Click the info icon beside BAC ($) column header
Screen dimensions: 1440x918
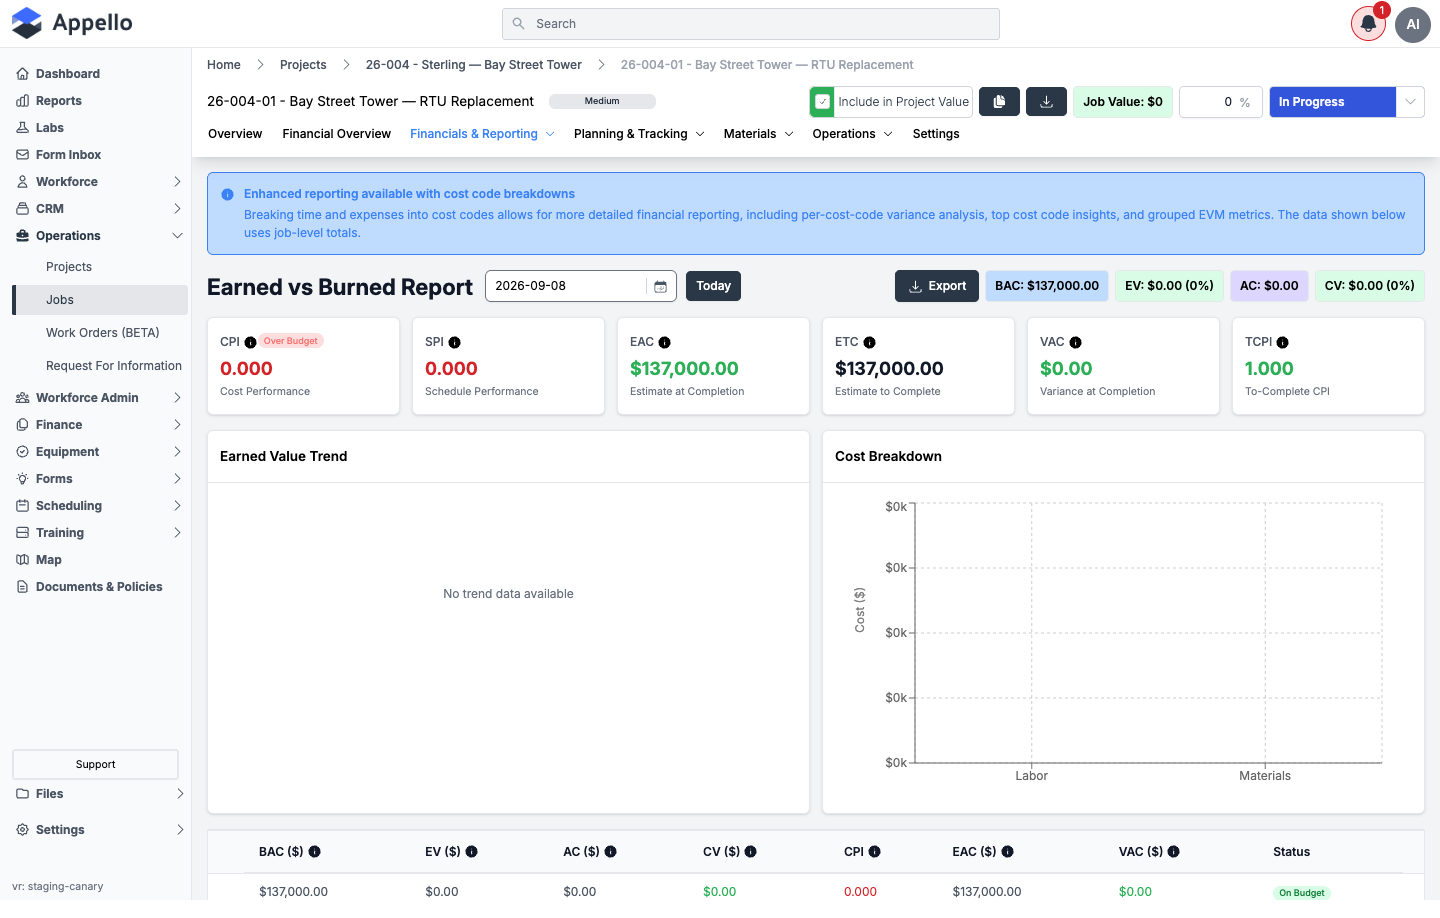(x=314, y=852)
